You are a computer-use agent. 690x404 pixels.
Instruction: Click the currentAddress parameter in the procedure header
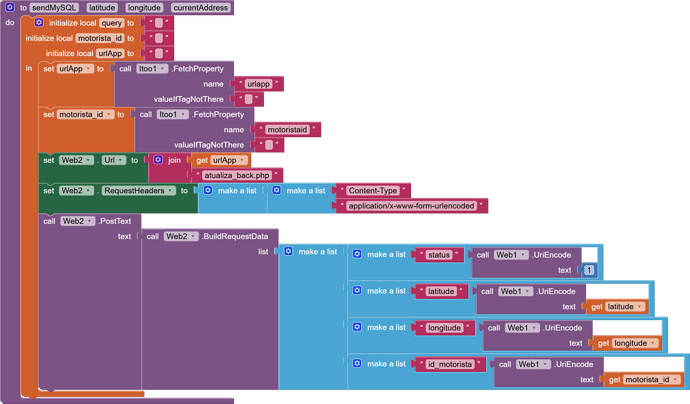pyautogui.click(x=201, y=7)
